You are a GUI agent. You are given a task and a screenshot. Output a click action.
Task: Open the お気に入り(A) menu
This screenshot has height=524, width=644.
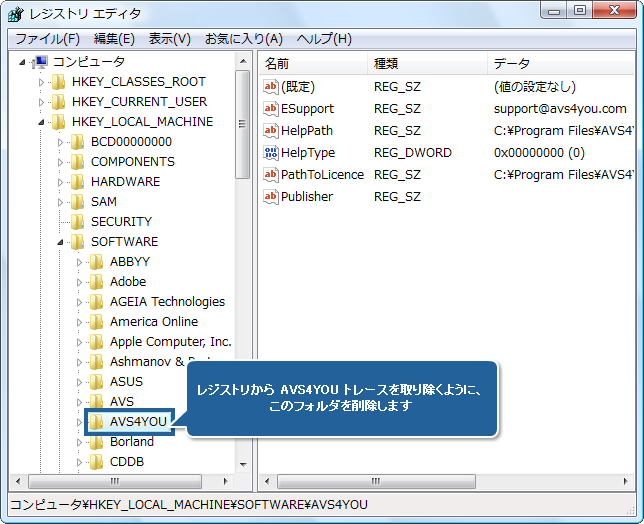(244, 39)
